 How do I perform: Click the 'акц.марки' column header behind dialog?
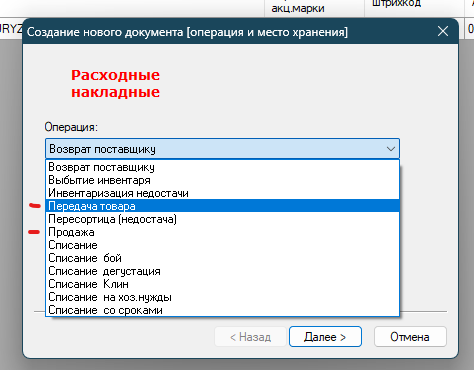[x=298, y=8]
